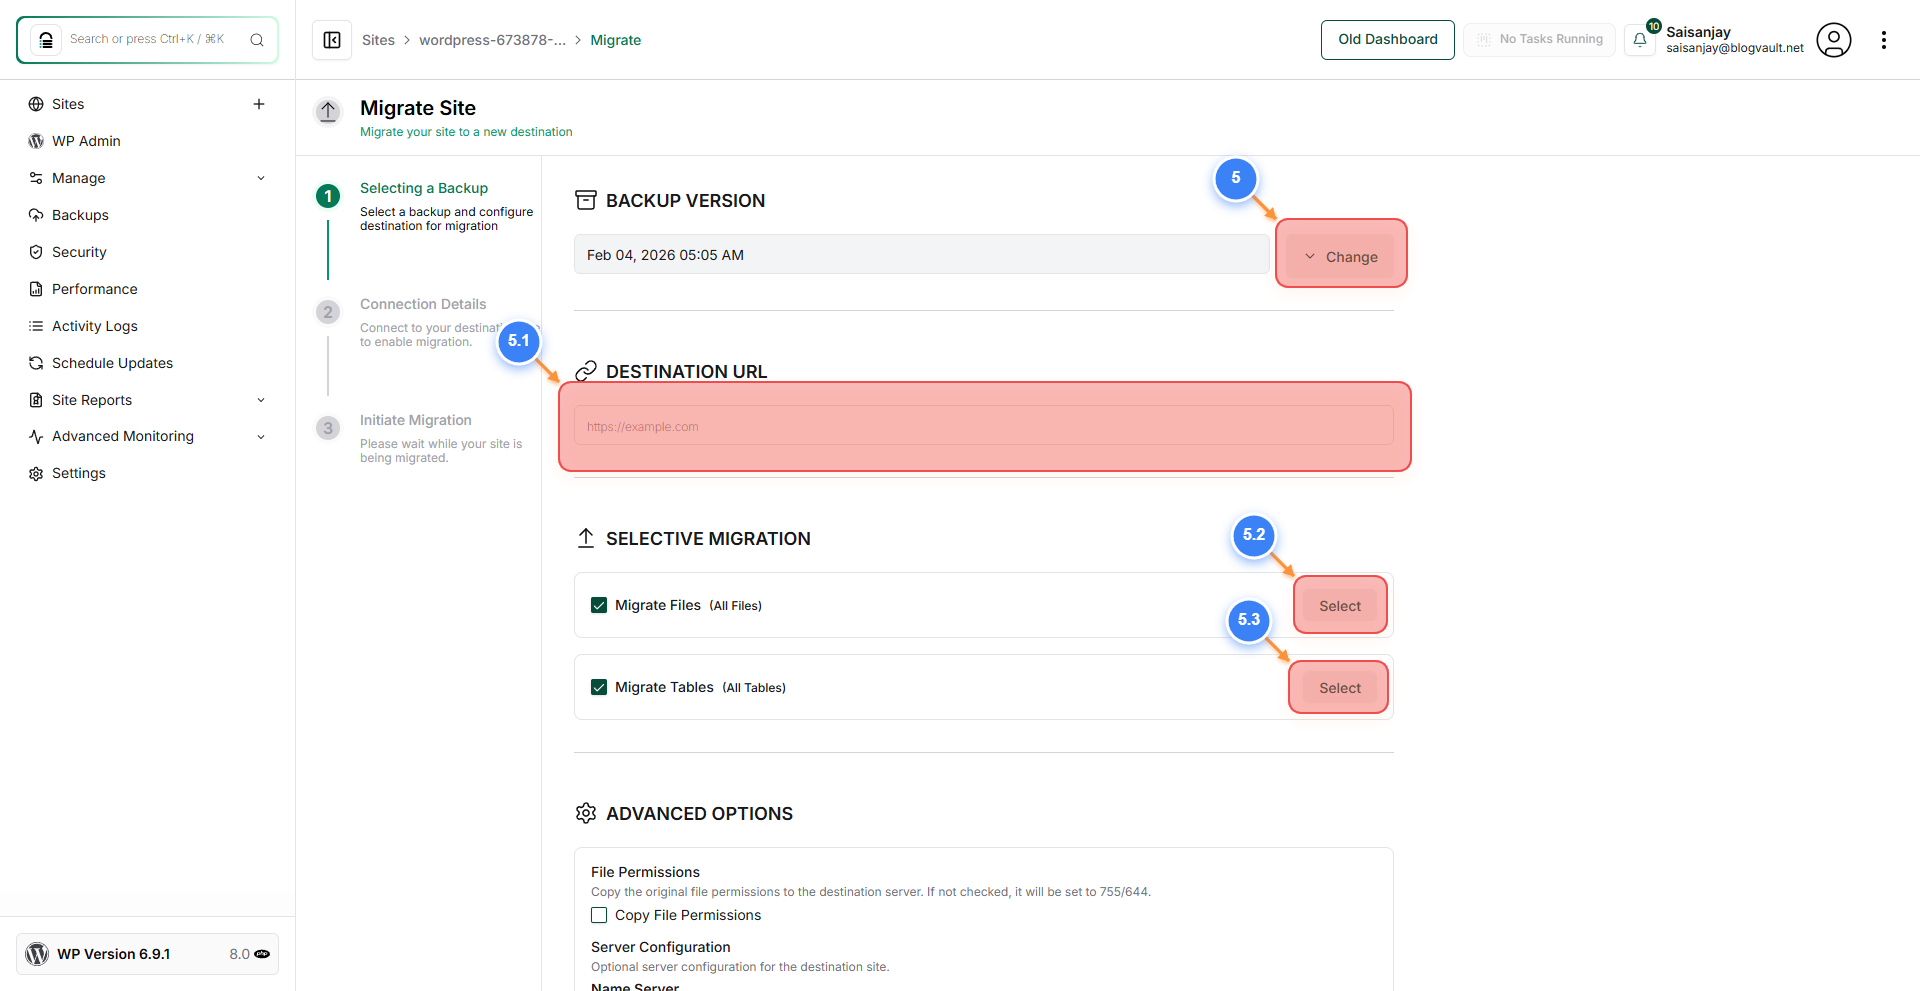Open Backups in the sidebar
This screenshot has width=1920, height=991.
(80, 215)
